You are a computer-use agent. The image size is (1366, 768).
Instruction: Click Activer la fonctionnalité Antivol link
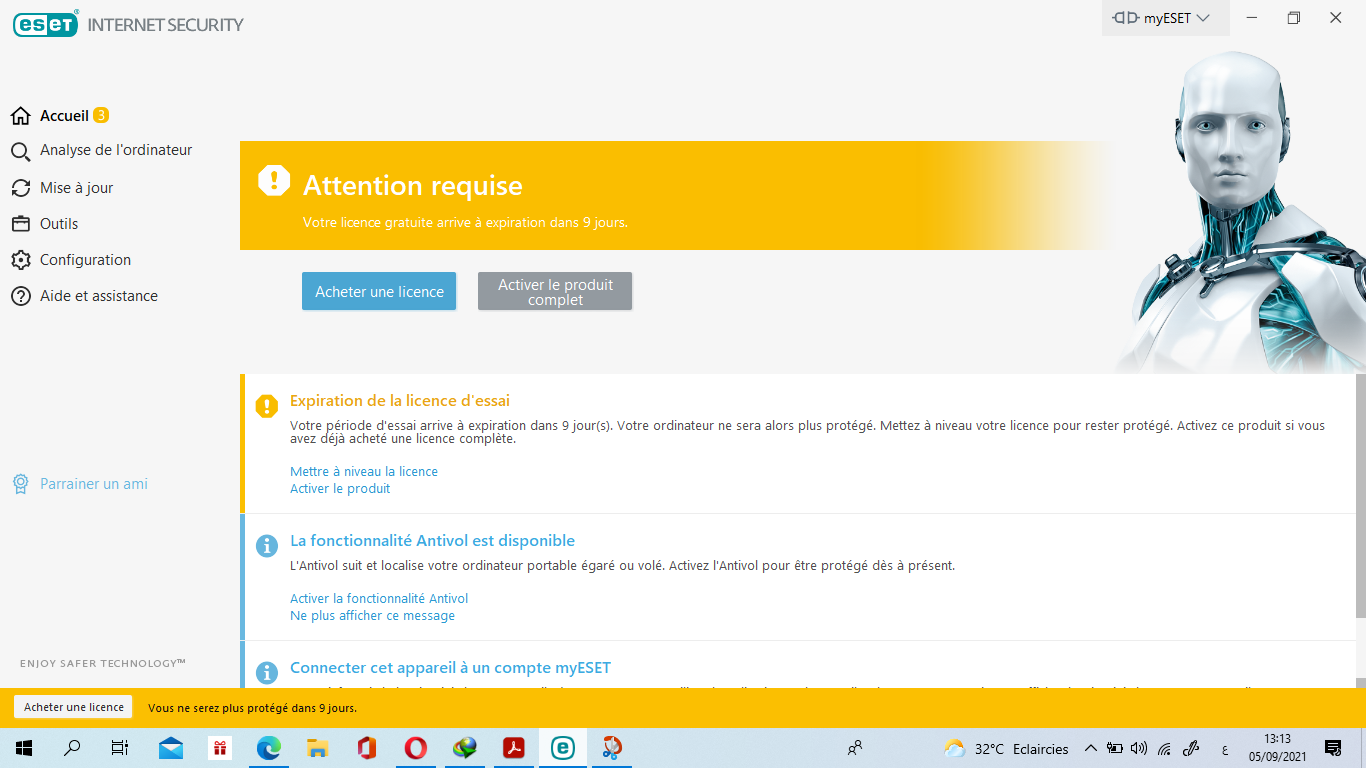[379, 598]
